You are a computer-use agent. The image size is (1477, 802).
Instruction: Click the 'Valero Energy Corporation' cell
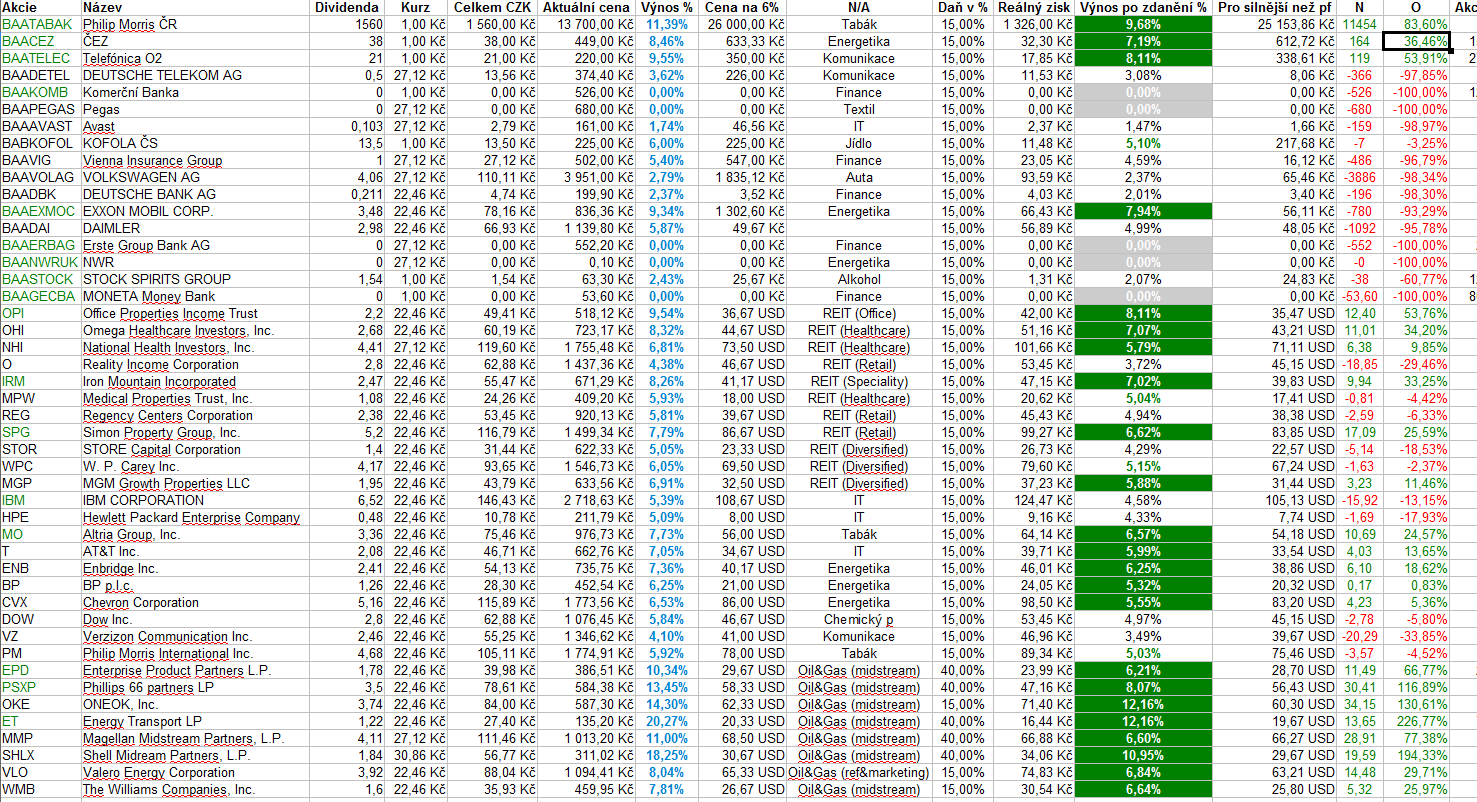193,772
